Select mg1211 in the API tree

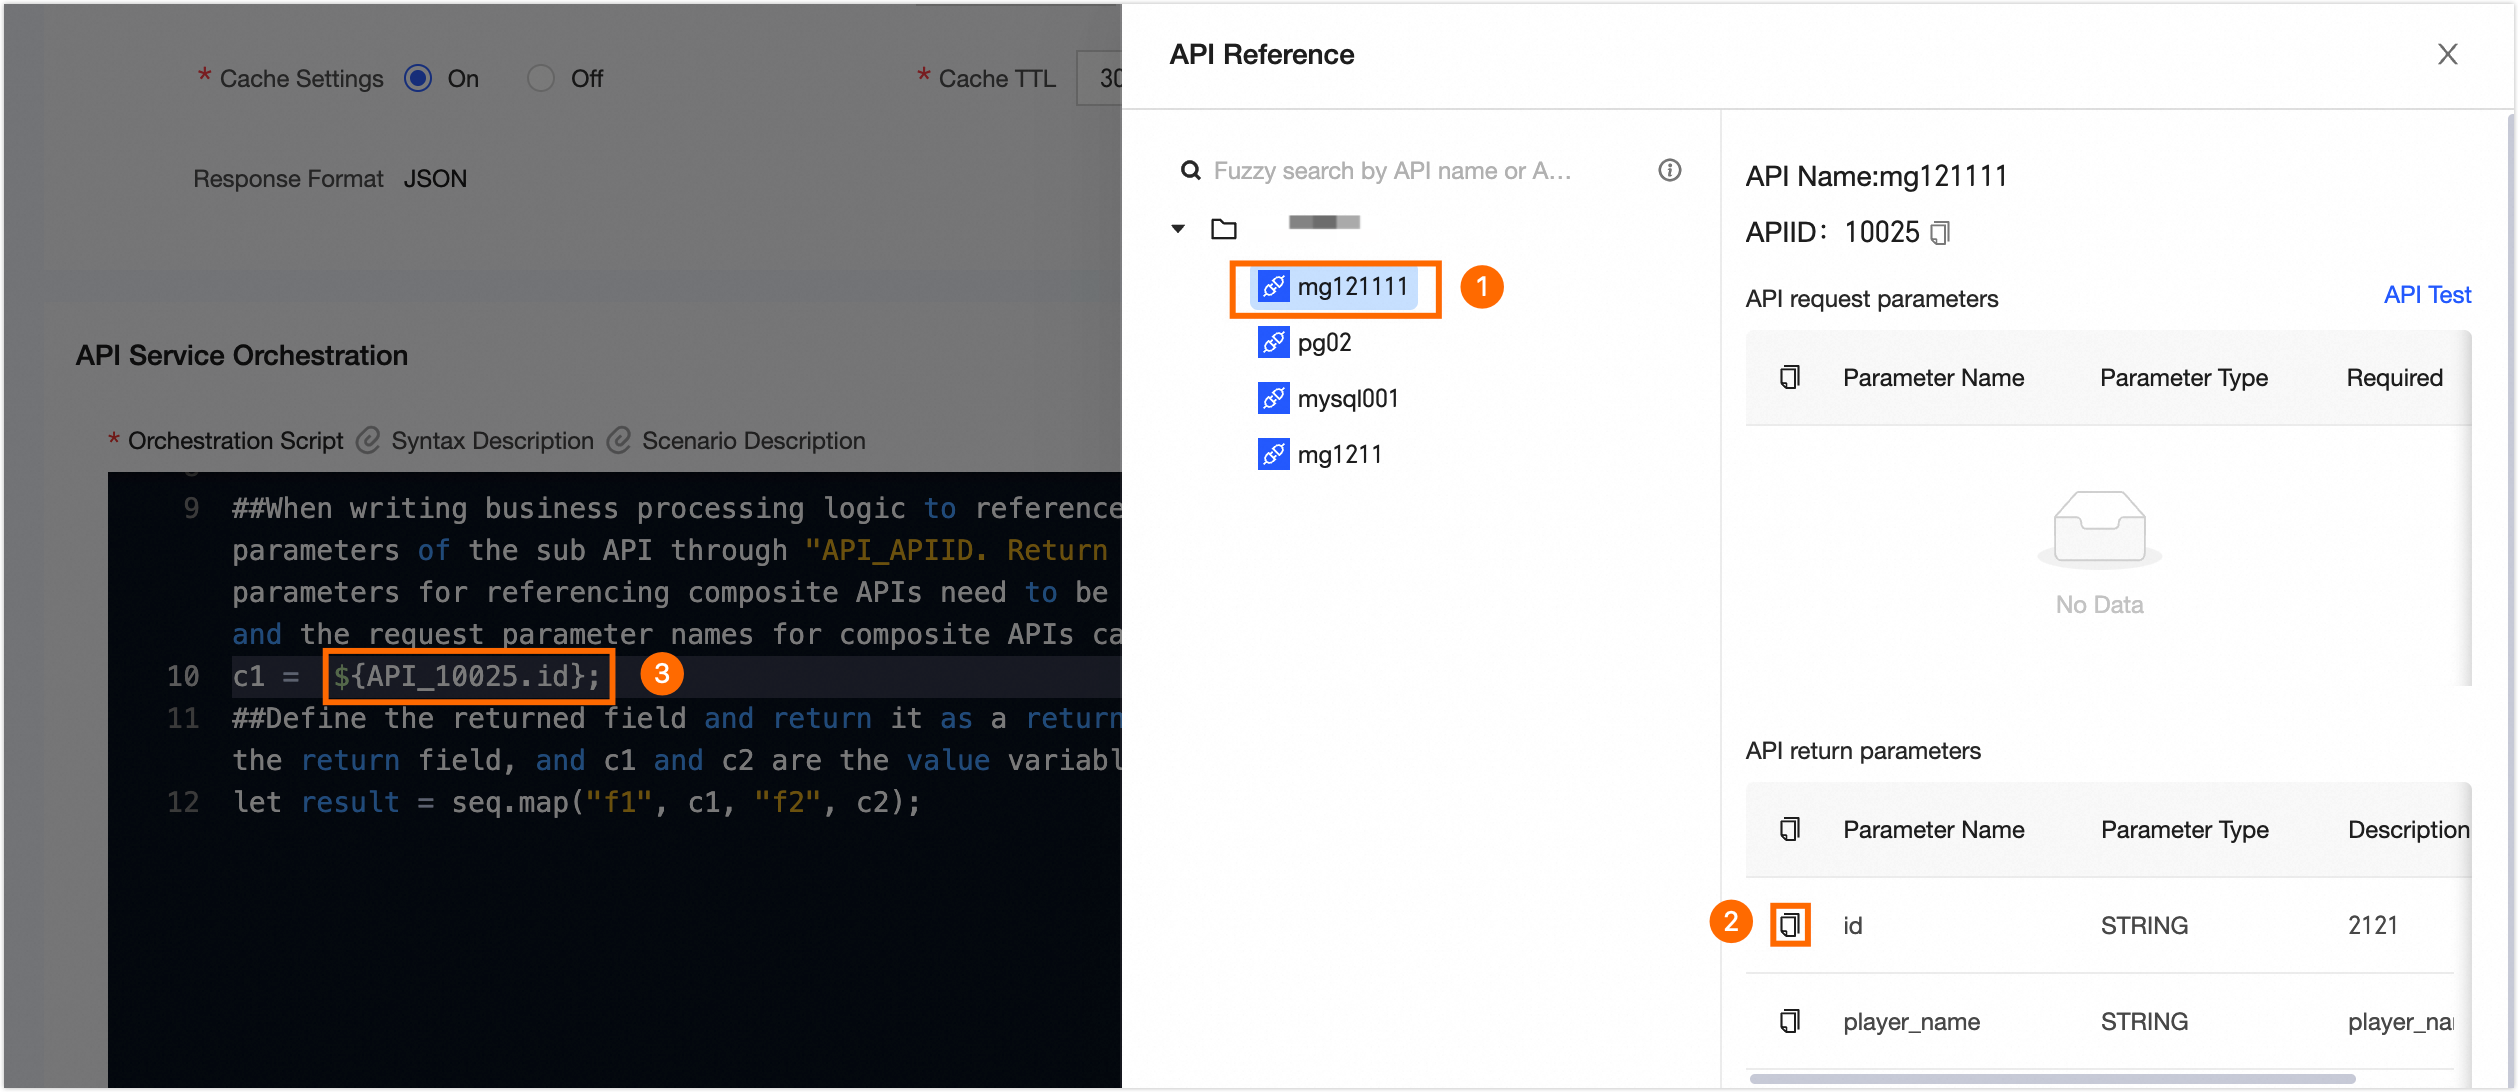tap(1339, 455)
